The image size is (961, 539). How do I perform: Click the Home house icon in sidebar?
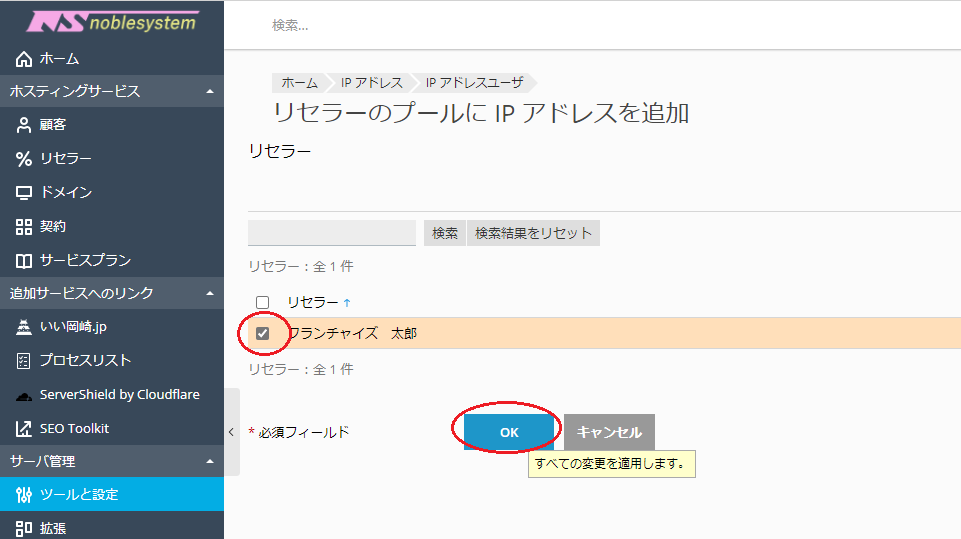pyautogui.click(x=24, y=59)
